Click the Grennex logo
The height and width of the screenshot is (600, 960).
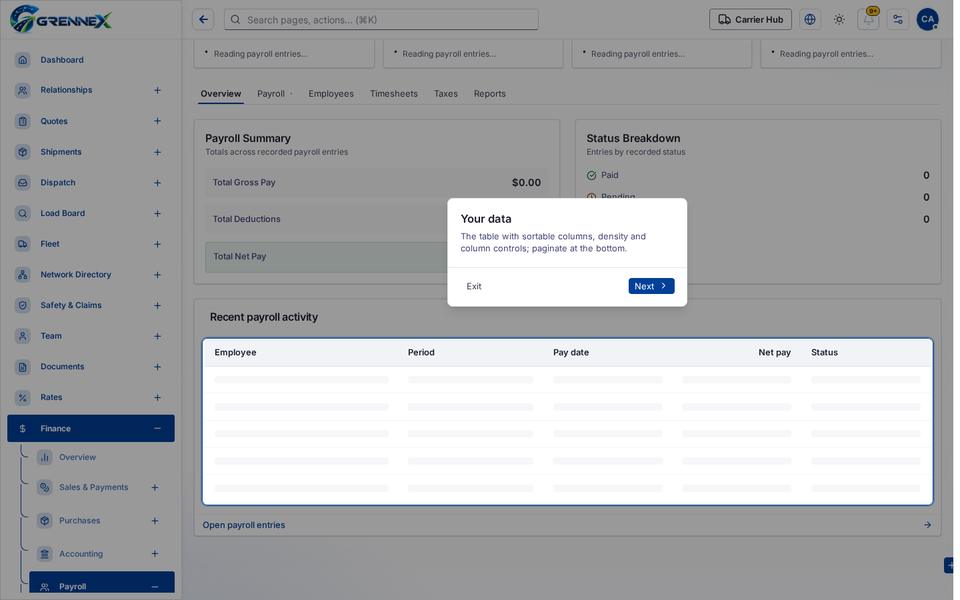(x=61, y=19)
